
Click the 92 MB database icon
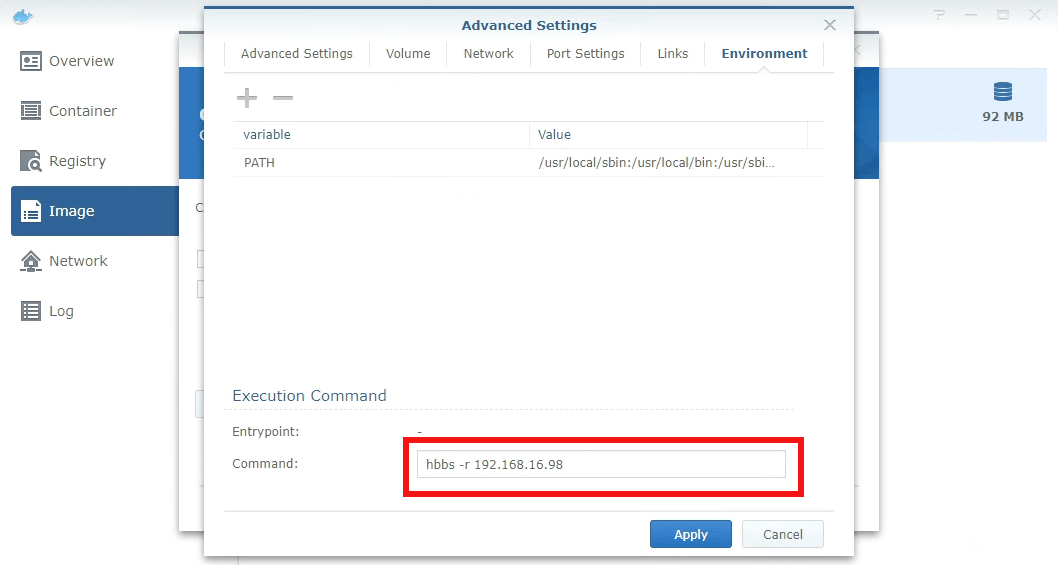[x=1002, y=93]
